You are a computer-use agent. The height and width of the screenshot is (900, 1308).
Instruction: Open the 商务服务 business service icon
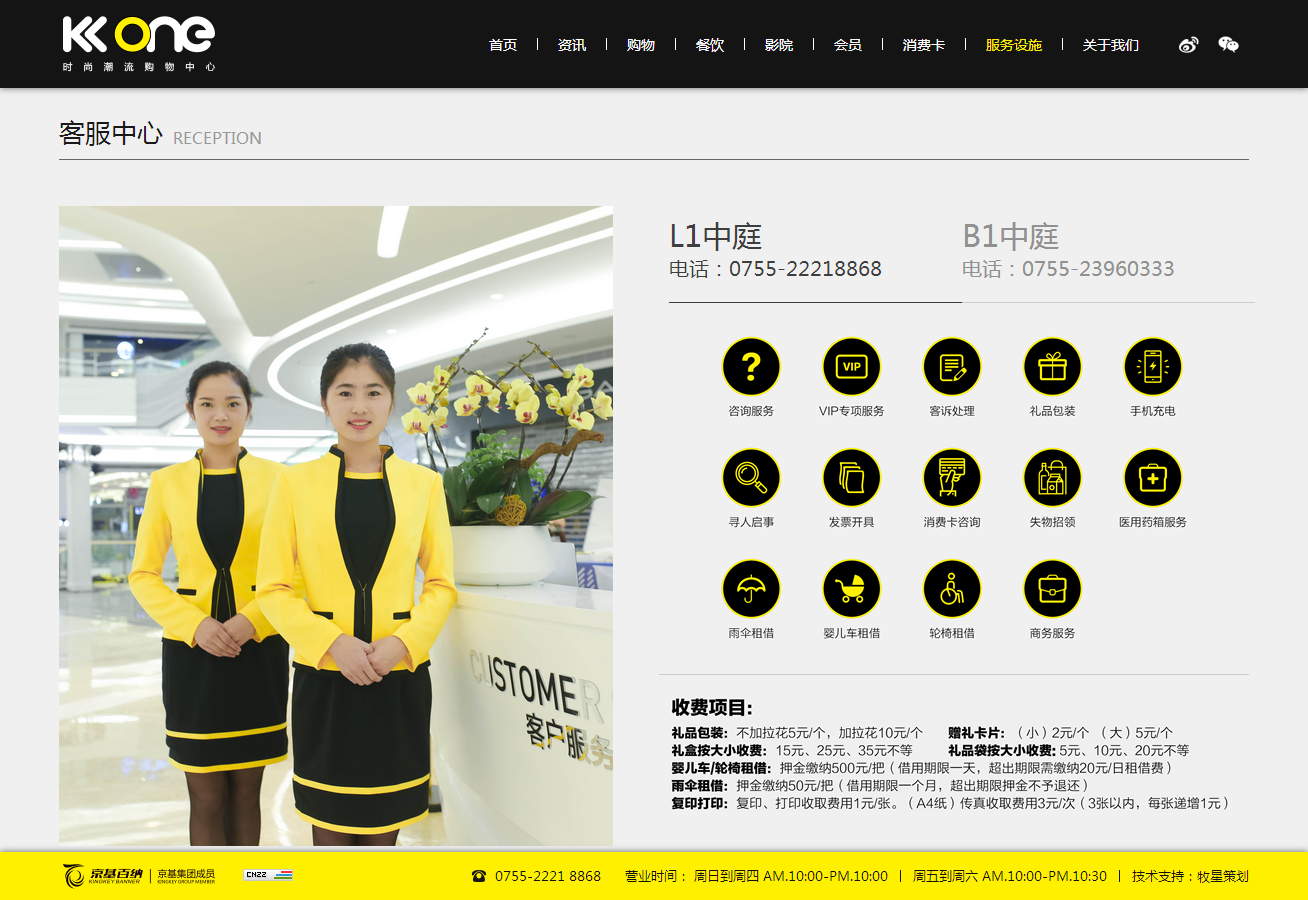pos(1051,589)
